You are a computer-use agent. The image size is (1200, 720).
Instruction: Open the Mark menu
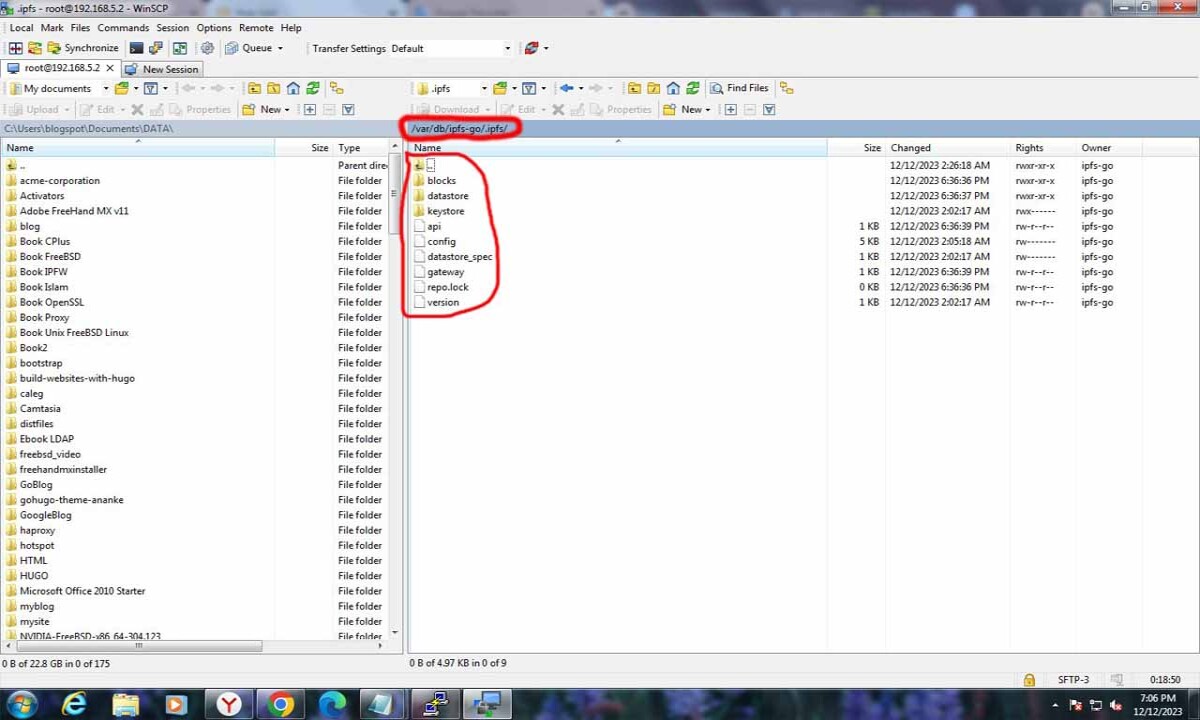[x=52, y=28]
